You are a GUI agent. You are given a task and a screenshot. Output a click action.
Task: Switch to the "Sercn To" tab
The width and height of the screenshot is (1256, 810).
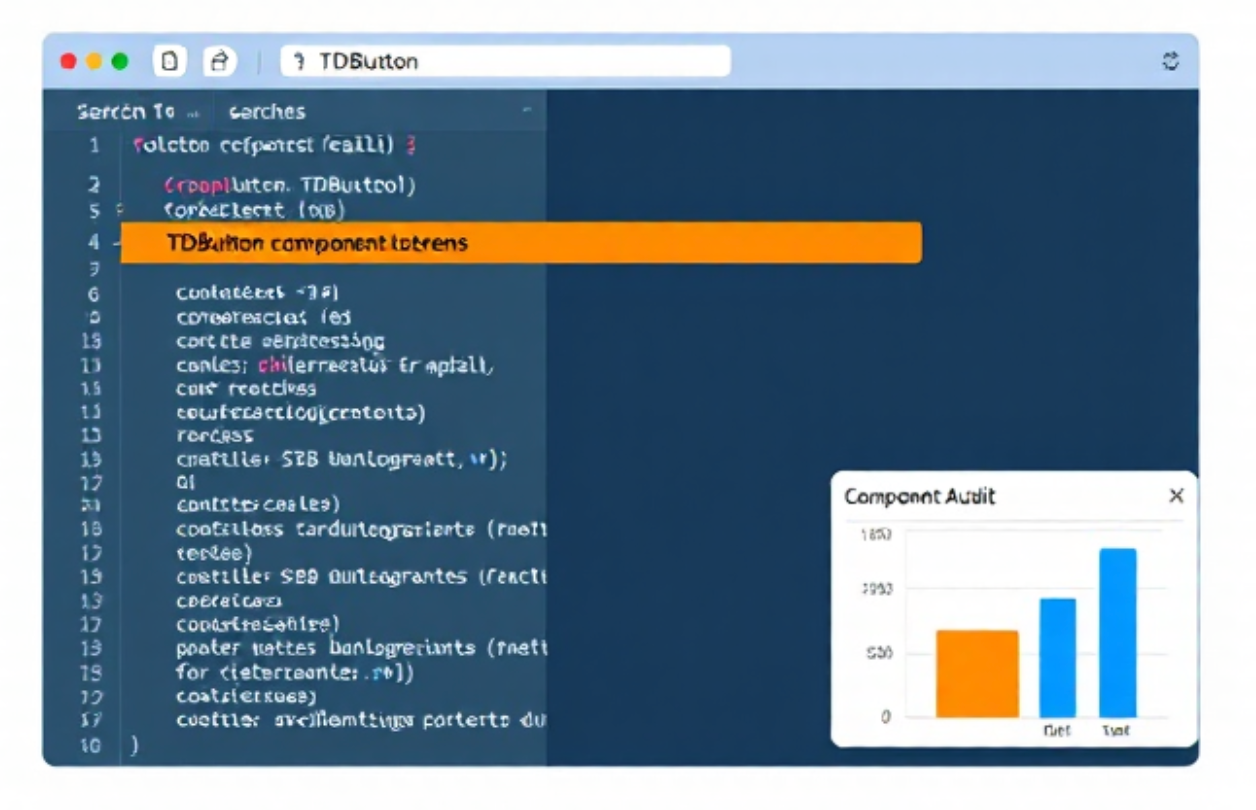tap(126, 112)
